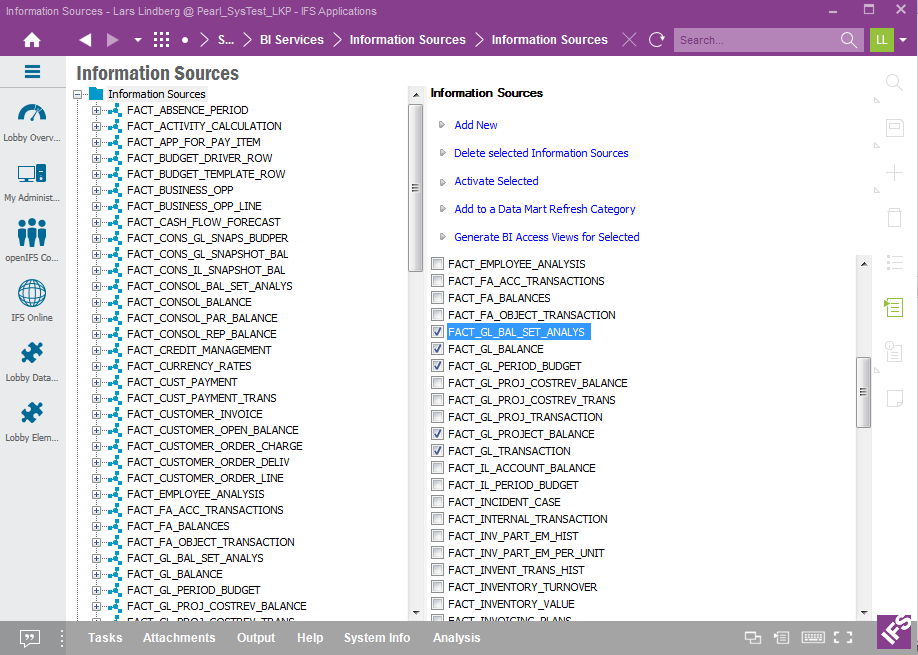Click Add to a Data Mart Refresh Category

pos(544,209)
